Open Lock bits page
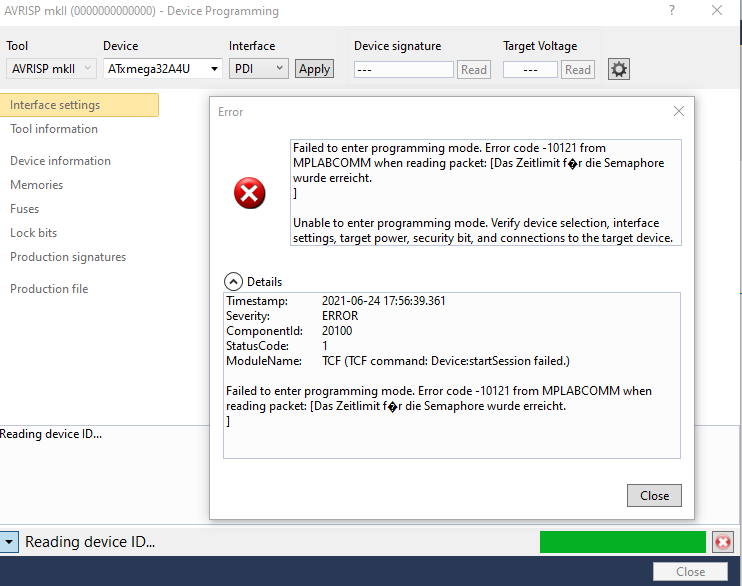This screenshot has width=742, height=586. click(x=34, y=233)
